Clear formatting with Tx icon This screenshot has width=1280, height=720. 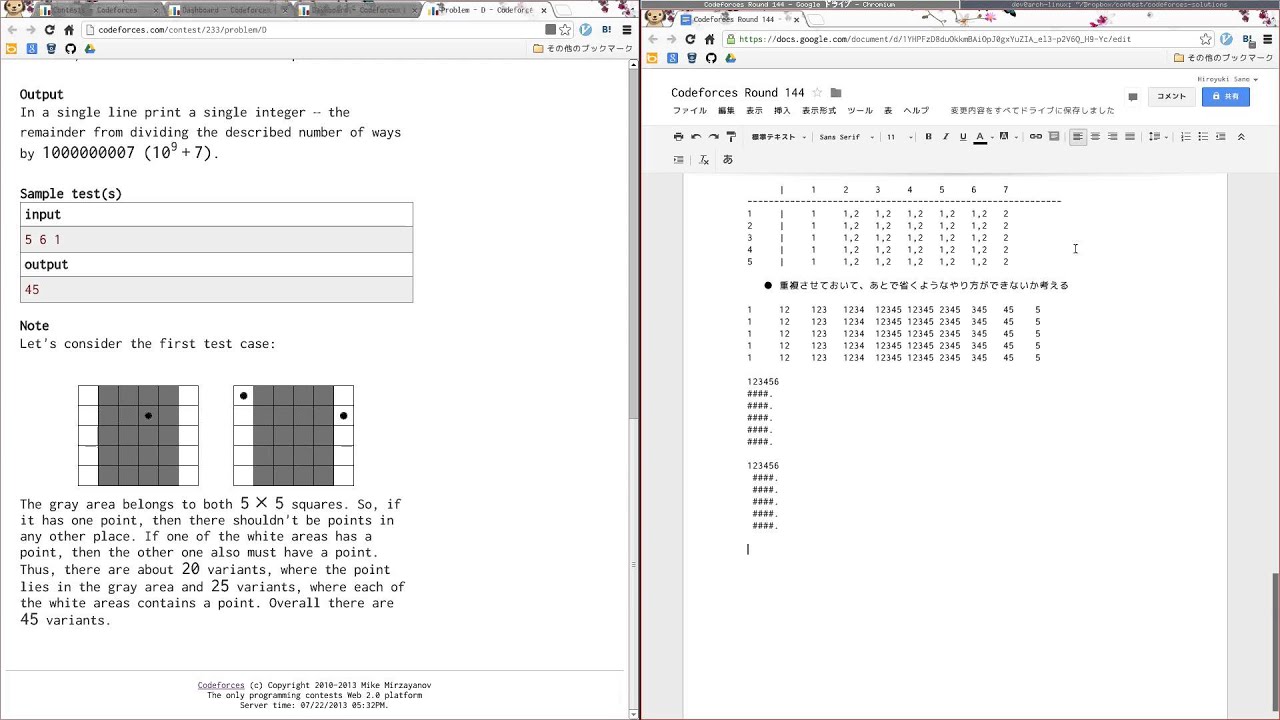click(704, 160)
